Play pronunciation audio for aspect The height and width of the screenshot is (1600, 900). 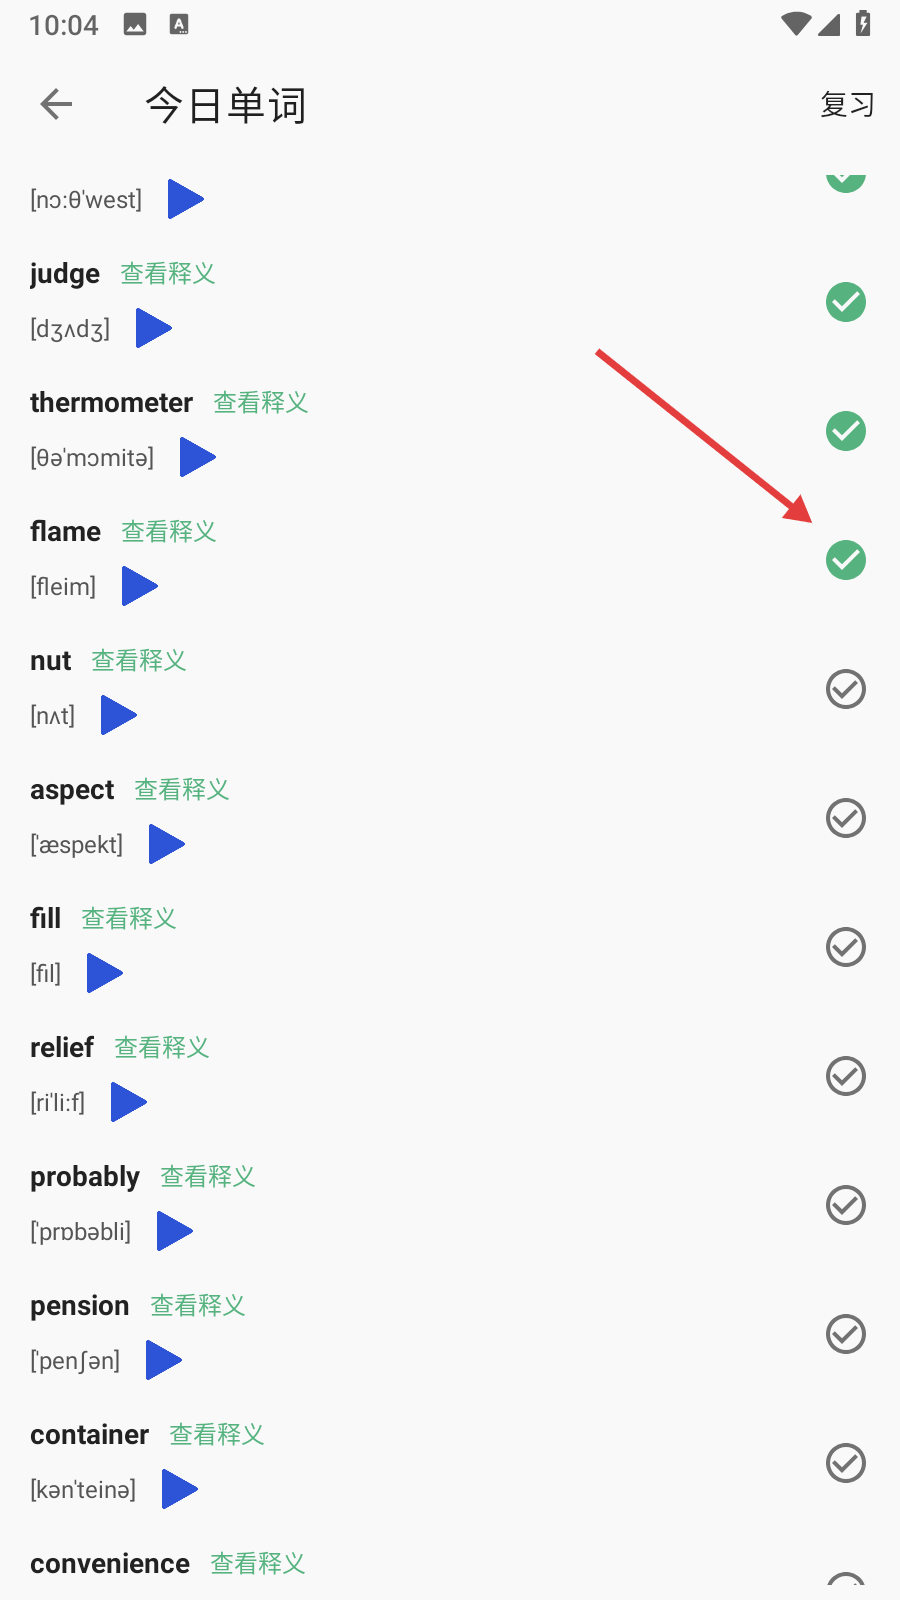167,844
